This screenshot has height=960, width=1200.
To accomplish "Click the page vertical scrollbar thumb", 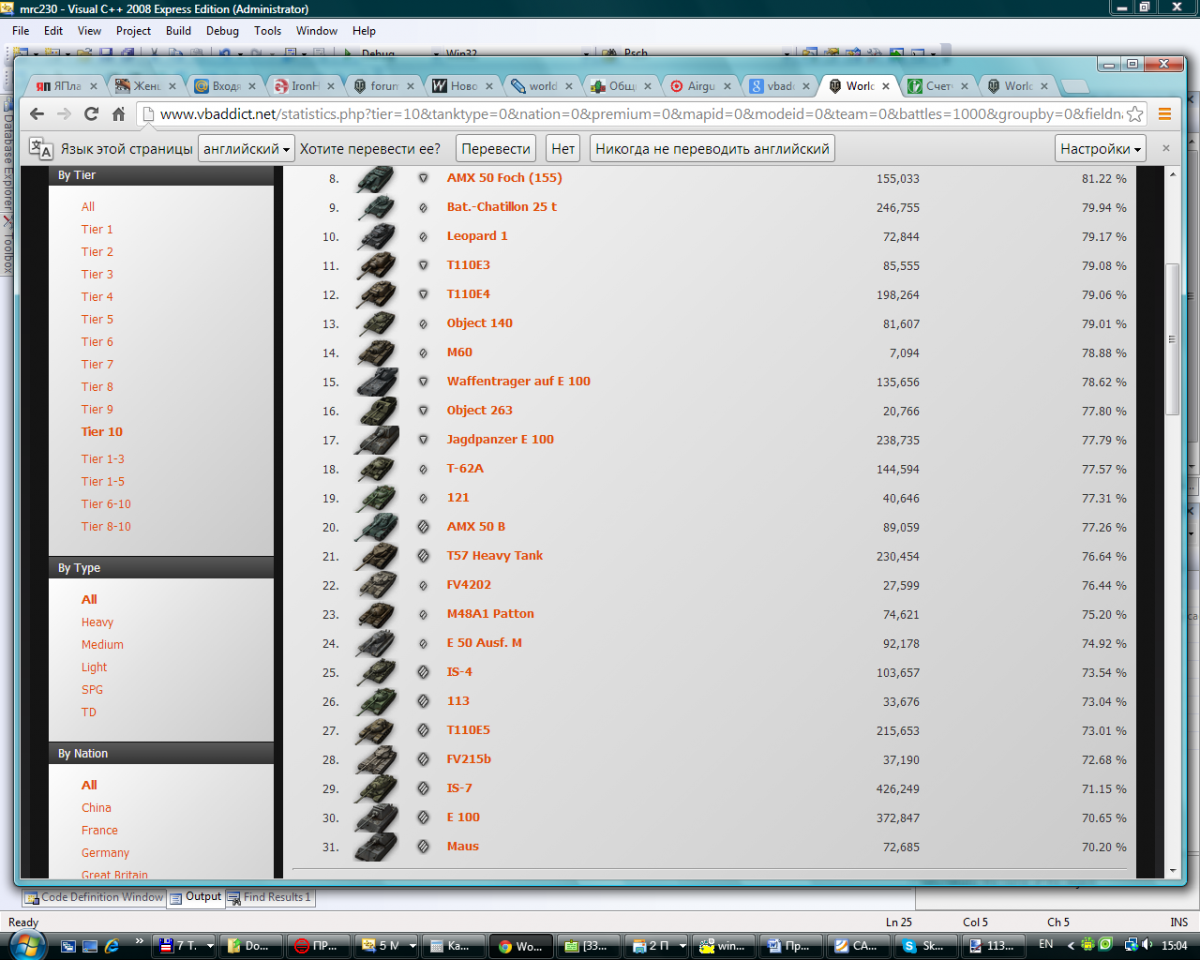I will click(1173, 339).
